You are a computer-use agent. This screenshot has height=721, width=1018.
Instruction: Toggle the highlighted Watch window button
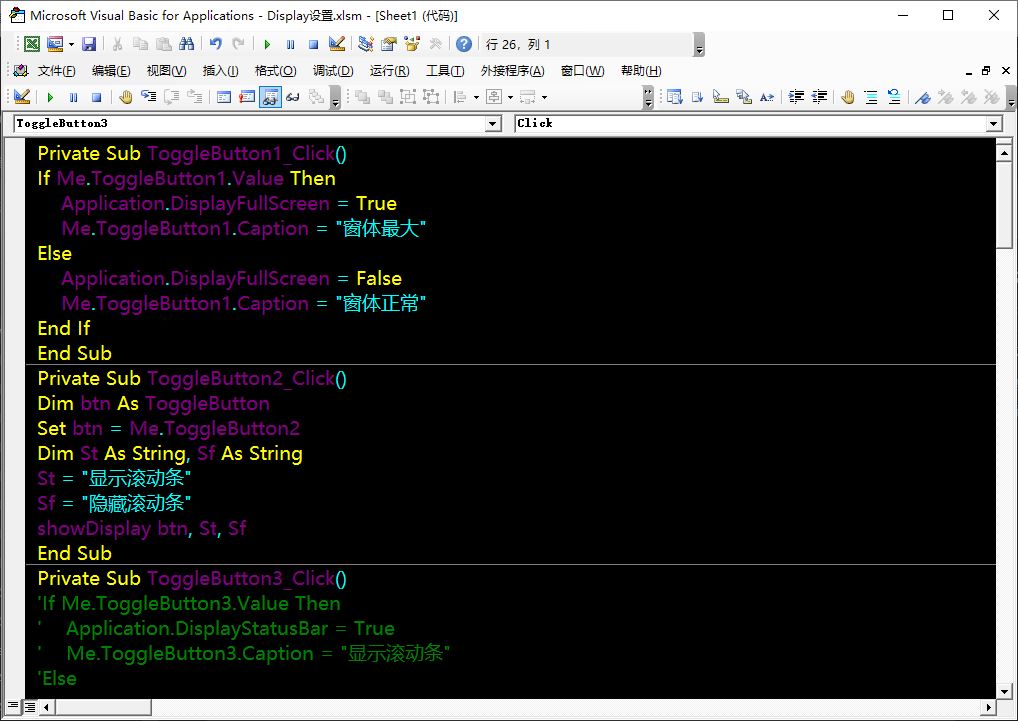(270, 97)
